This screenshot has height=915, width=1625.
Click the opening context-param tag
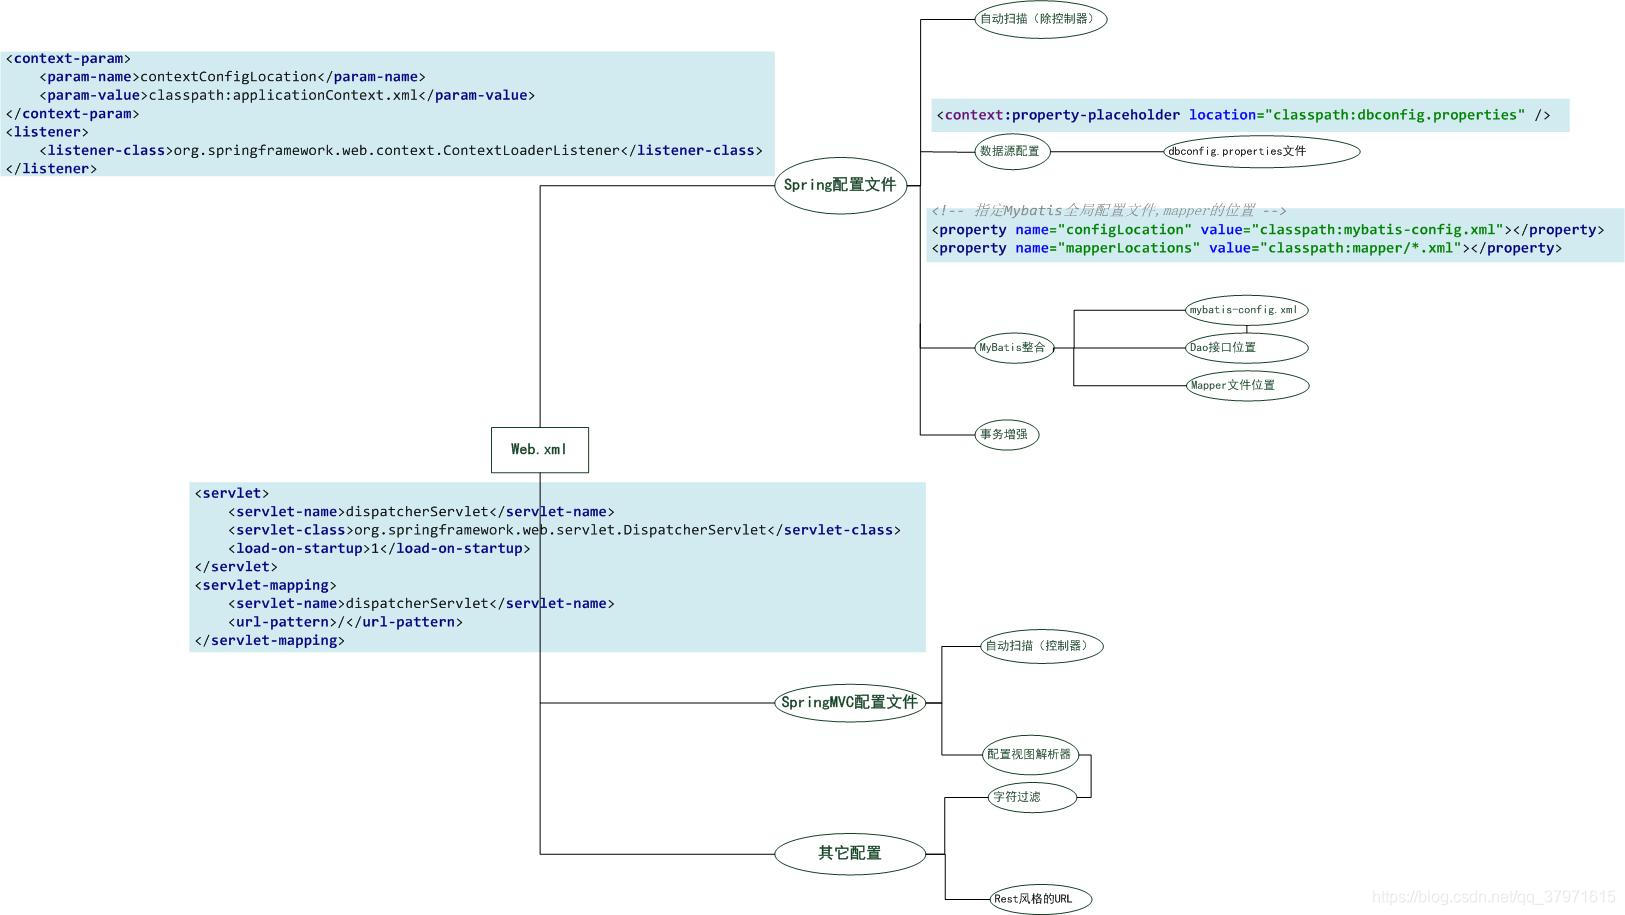click(x=68, y=59)
